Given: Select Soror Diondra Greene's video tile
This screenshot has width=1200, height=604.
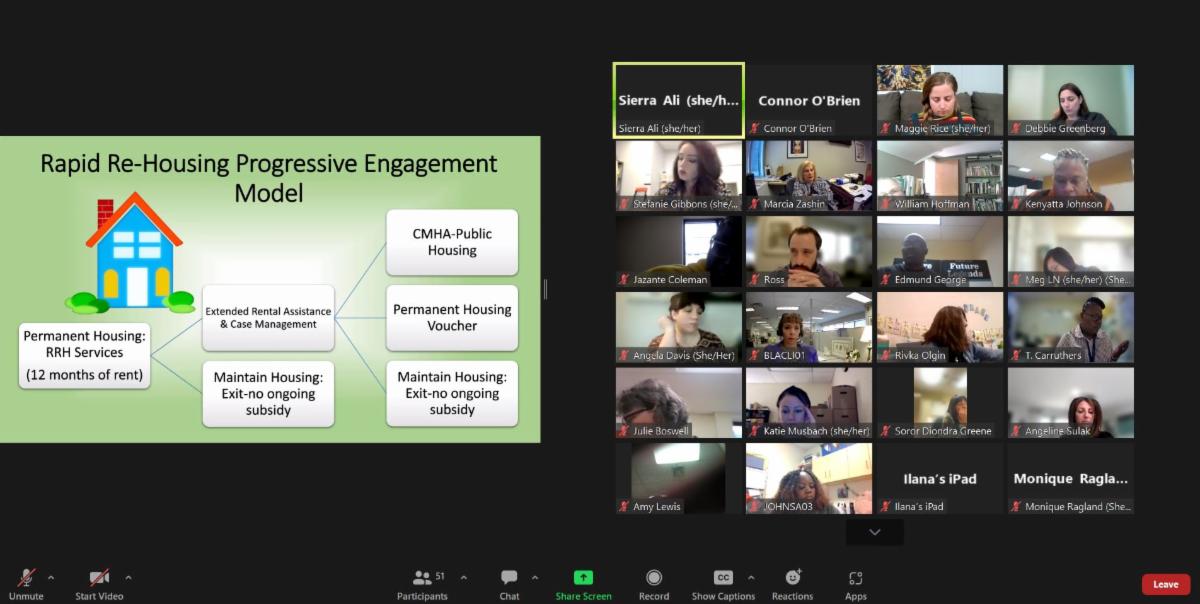Looking at the screenshot, I should click(940, 403).
